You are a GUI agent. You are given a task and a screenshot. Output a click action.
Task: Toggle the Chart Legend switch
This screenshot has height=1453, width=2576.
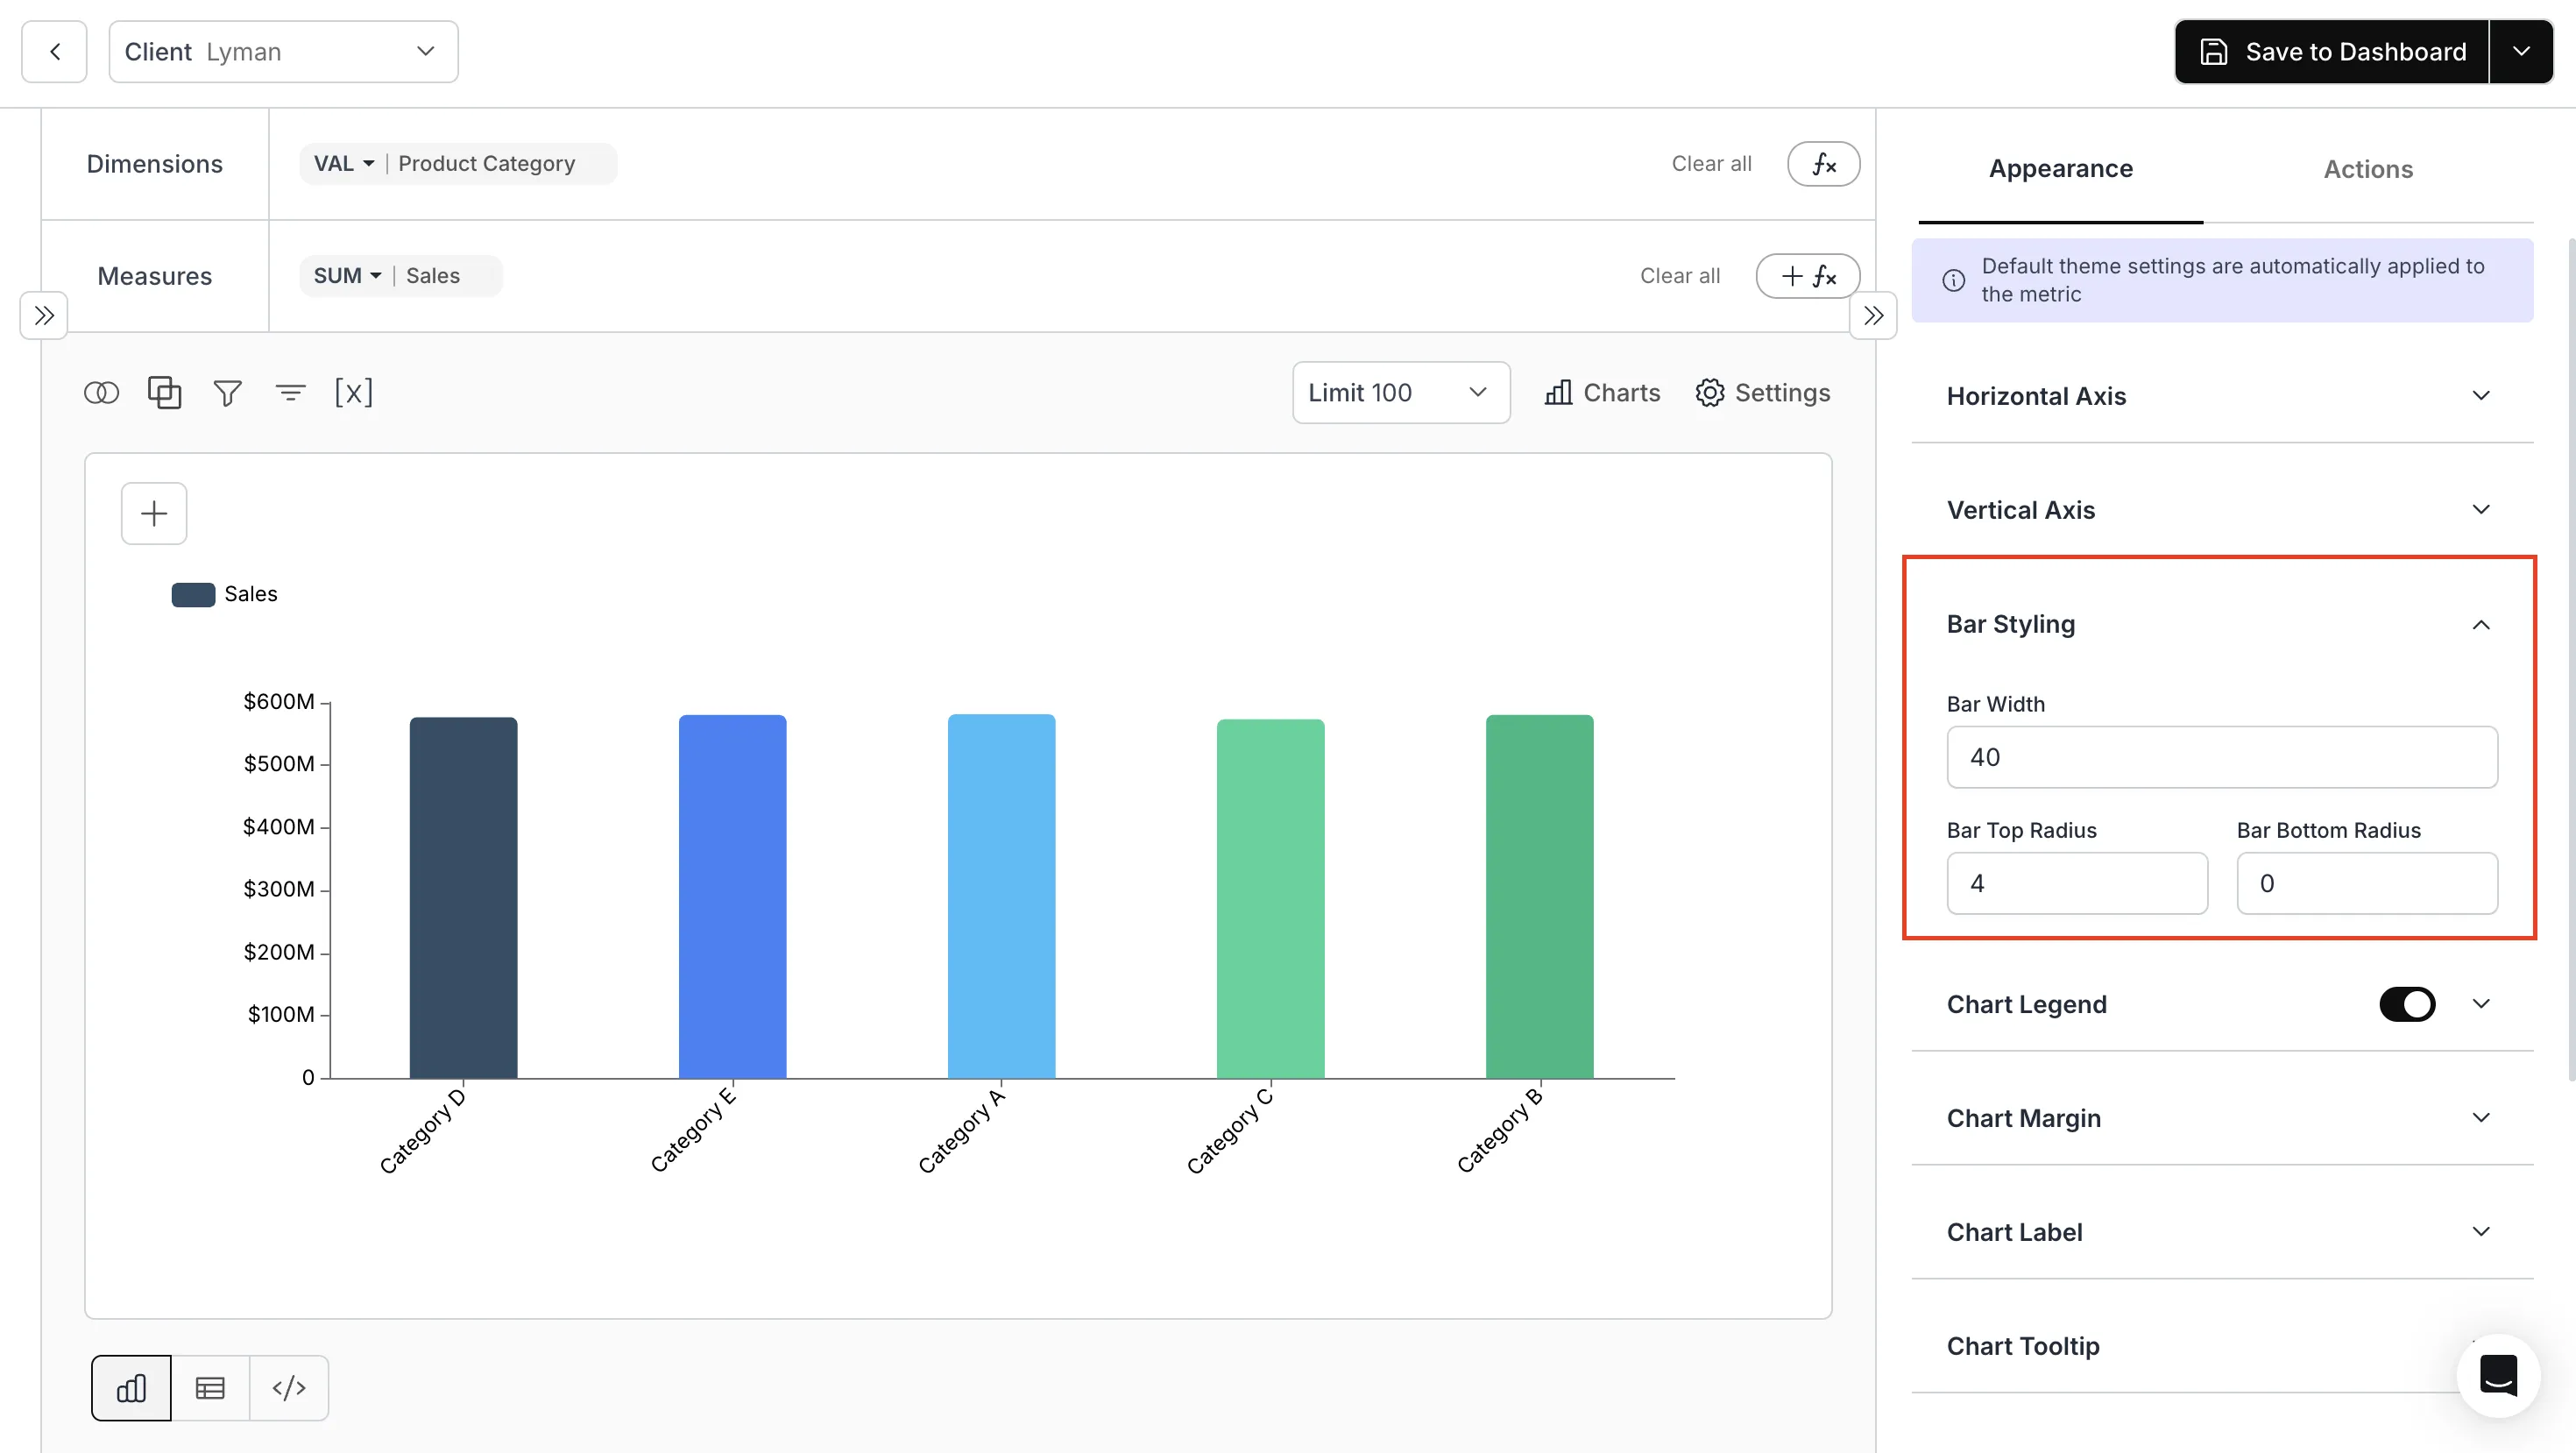point(2406,1004)
